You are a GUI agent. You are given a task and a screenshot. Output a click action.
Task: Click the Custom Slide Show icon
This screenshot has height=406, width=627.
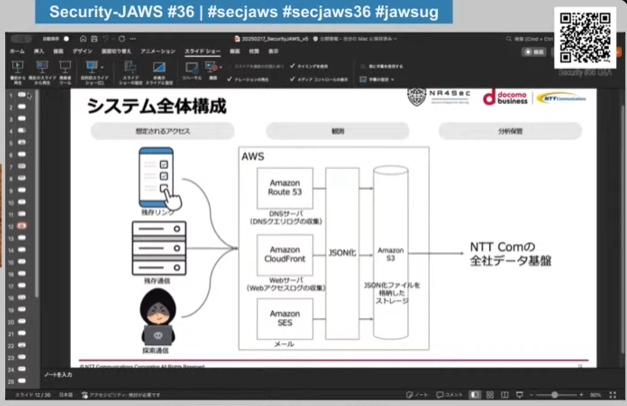pyautogui.click(x=92, y=67)
